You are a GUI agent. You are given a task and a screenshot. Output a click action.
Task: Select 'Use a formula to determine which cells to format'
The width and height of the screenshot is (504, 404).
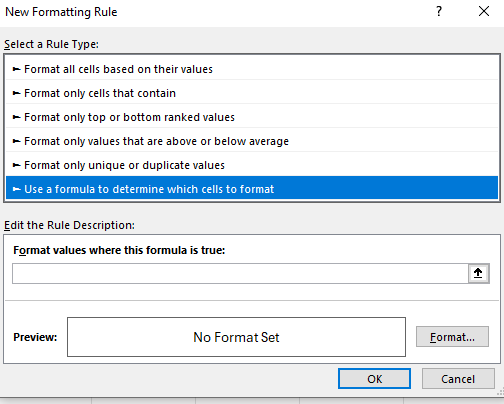(x=252, y=189)
